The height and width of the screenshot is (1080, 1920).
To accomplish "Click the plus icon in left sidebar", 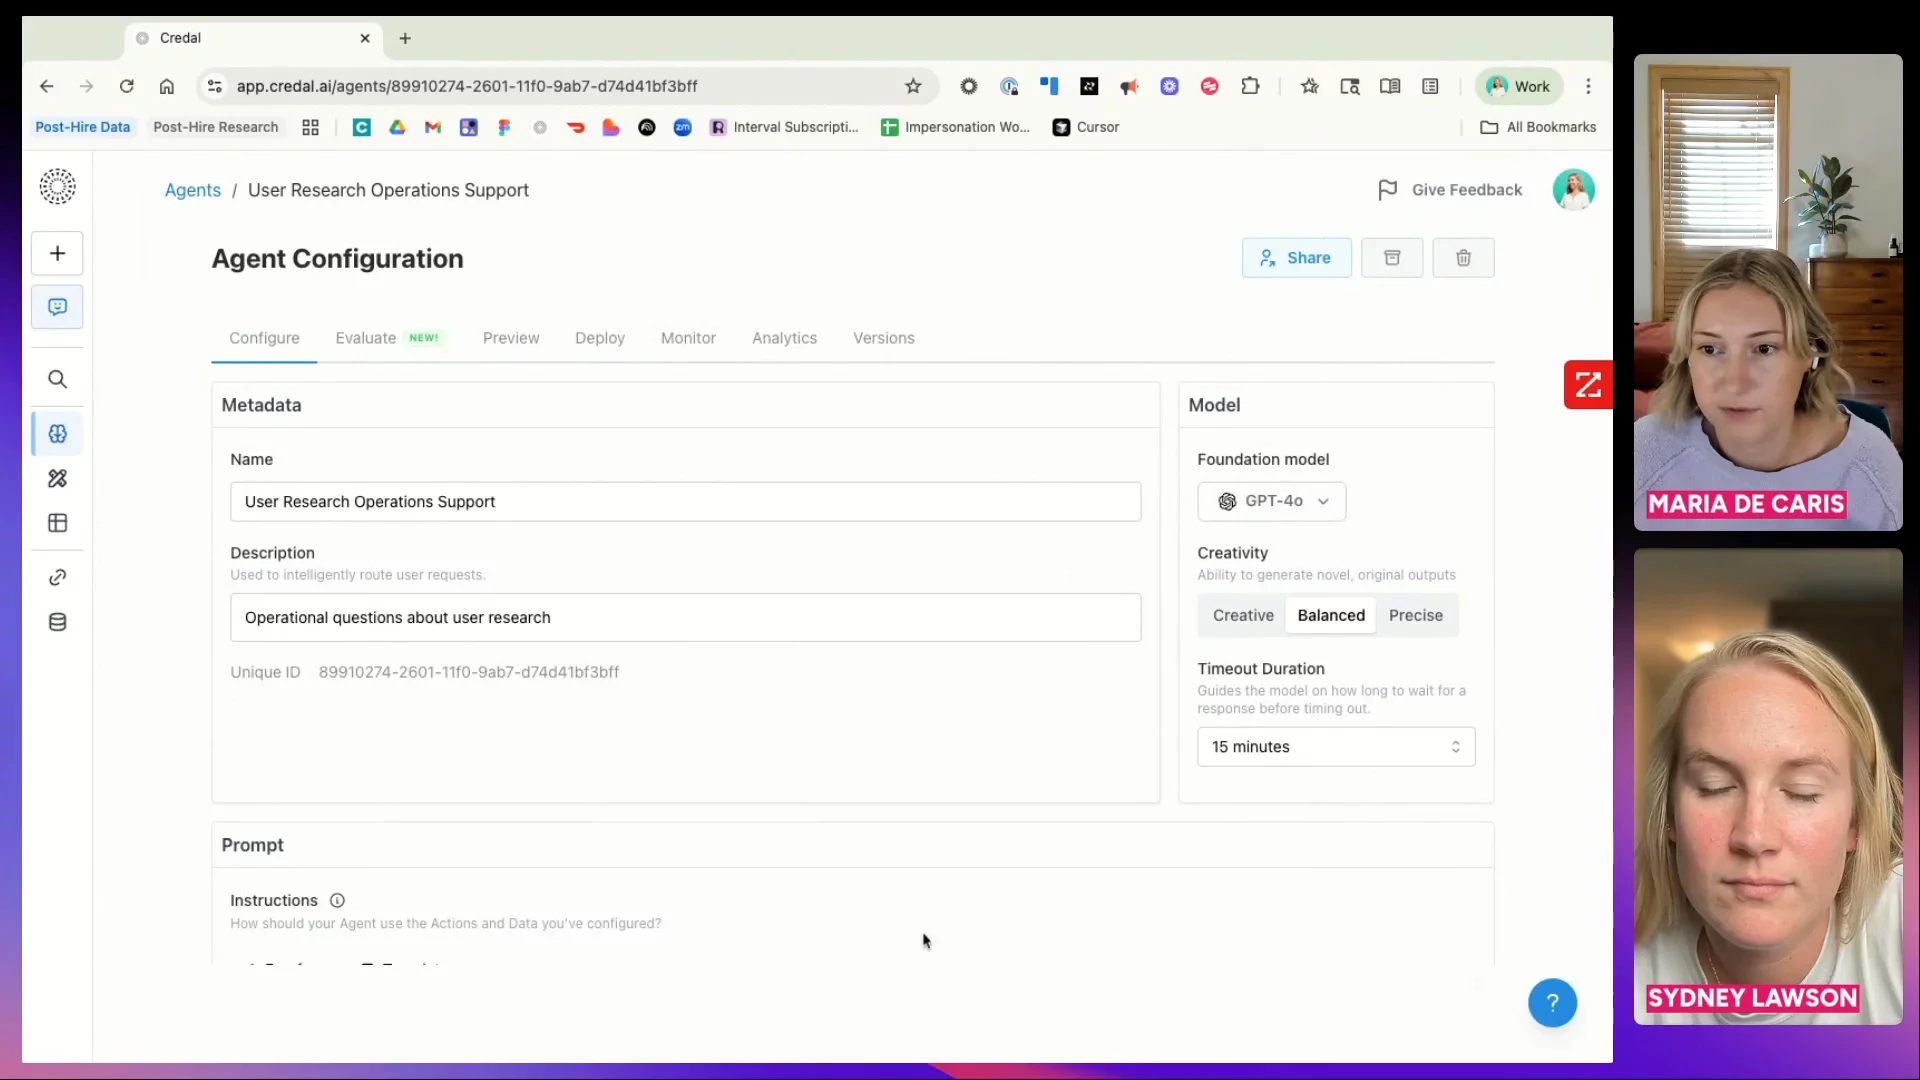I will click(x=57, y=253).
